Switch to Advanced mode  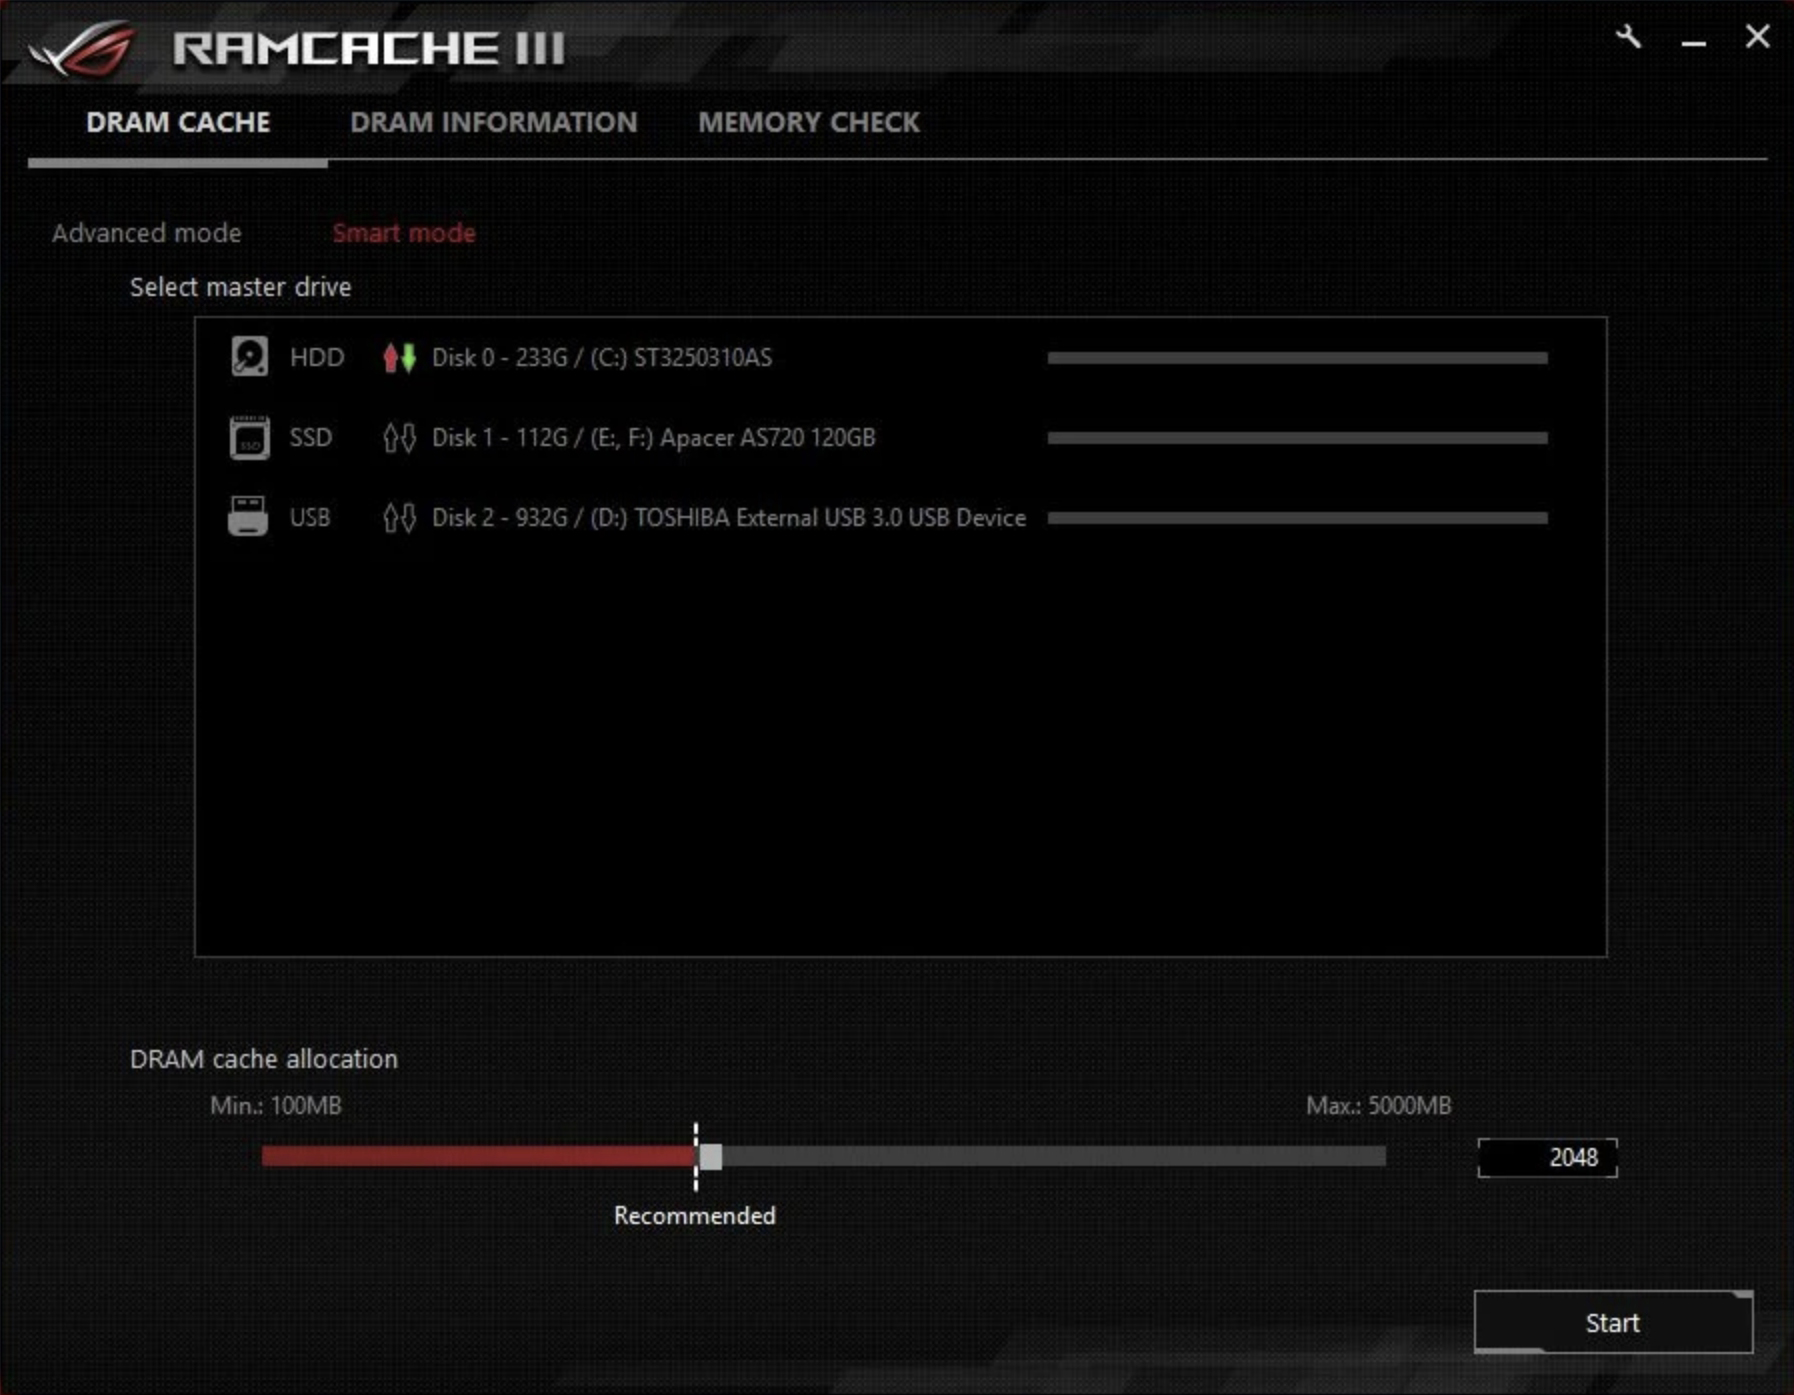147,233
